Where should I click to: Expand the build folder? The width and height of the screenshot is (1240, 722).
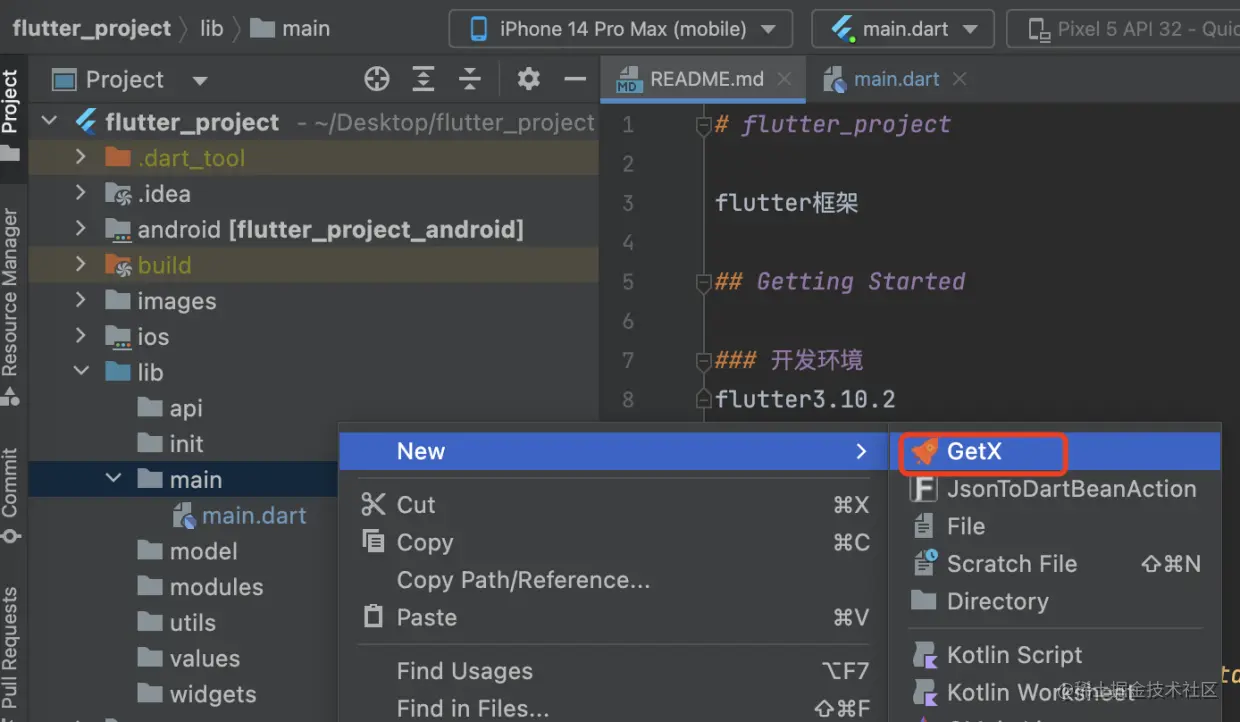[81, 265]
